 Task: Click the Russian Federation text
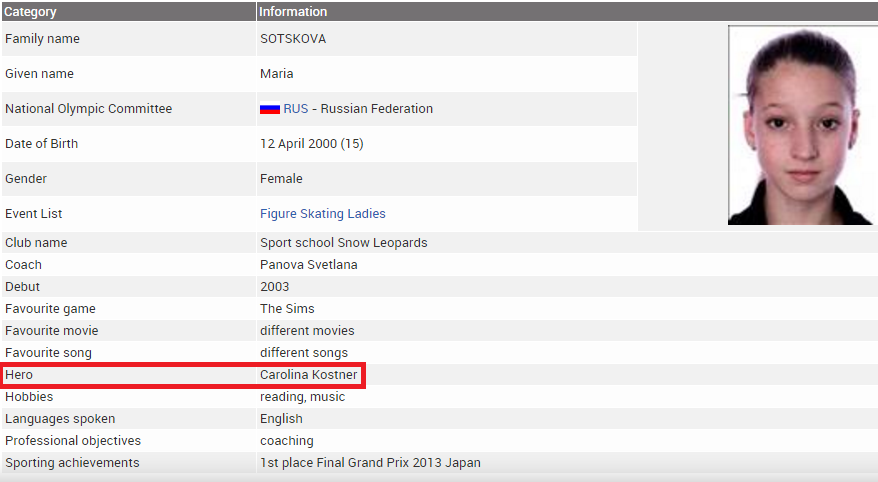click(x=377, y=109)
